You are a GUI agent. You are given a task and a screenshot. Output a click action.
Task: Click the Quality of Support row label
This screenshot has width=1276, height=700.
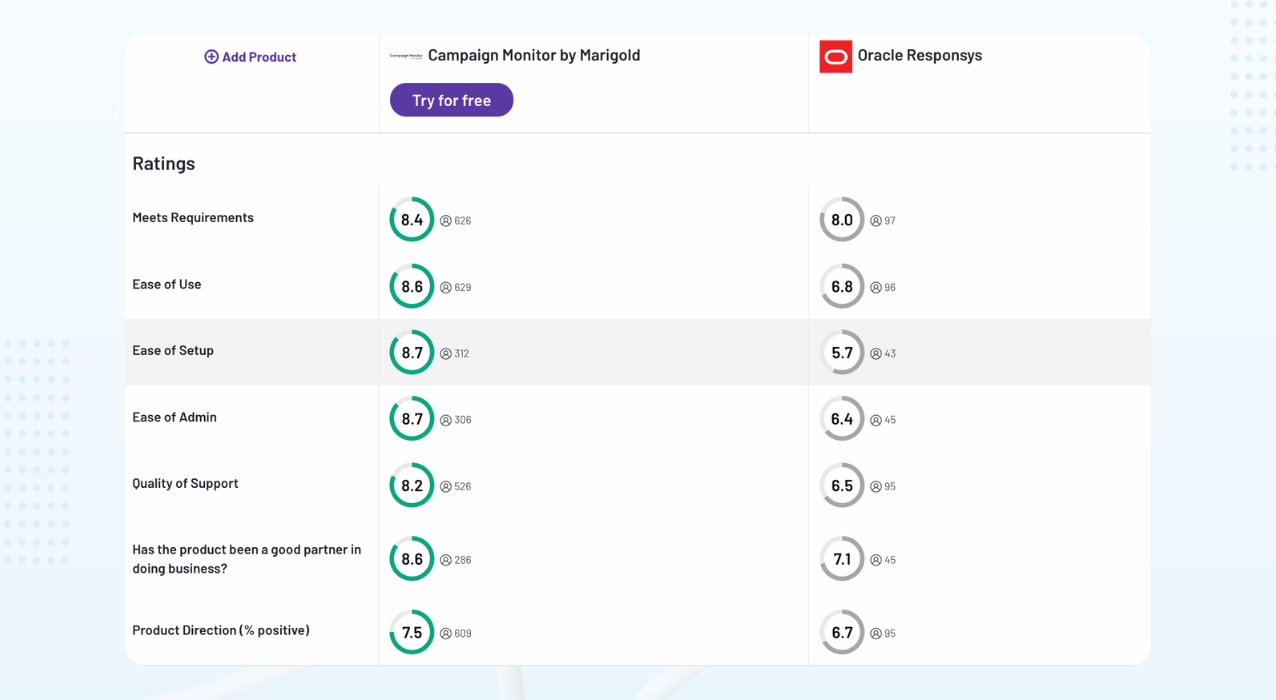pos(185,484)
